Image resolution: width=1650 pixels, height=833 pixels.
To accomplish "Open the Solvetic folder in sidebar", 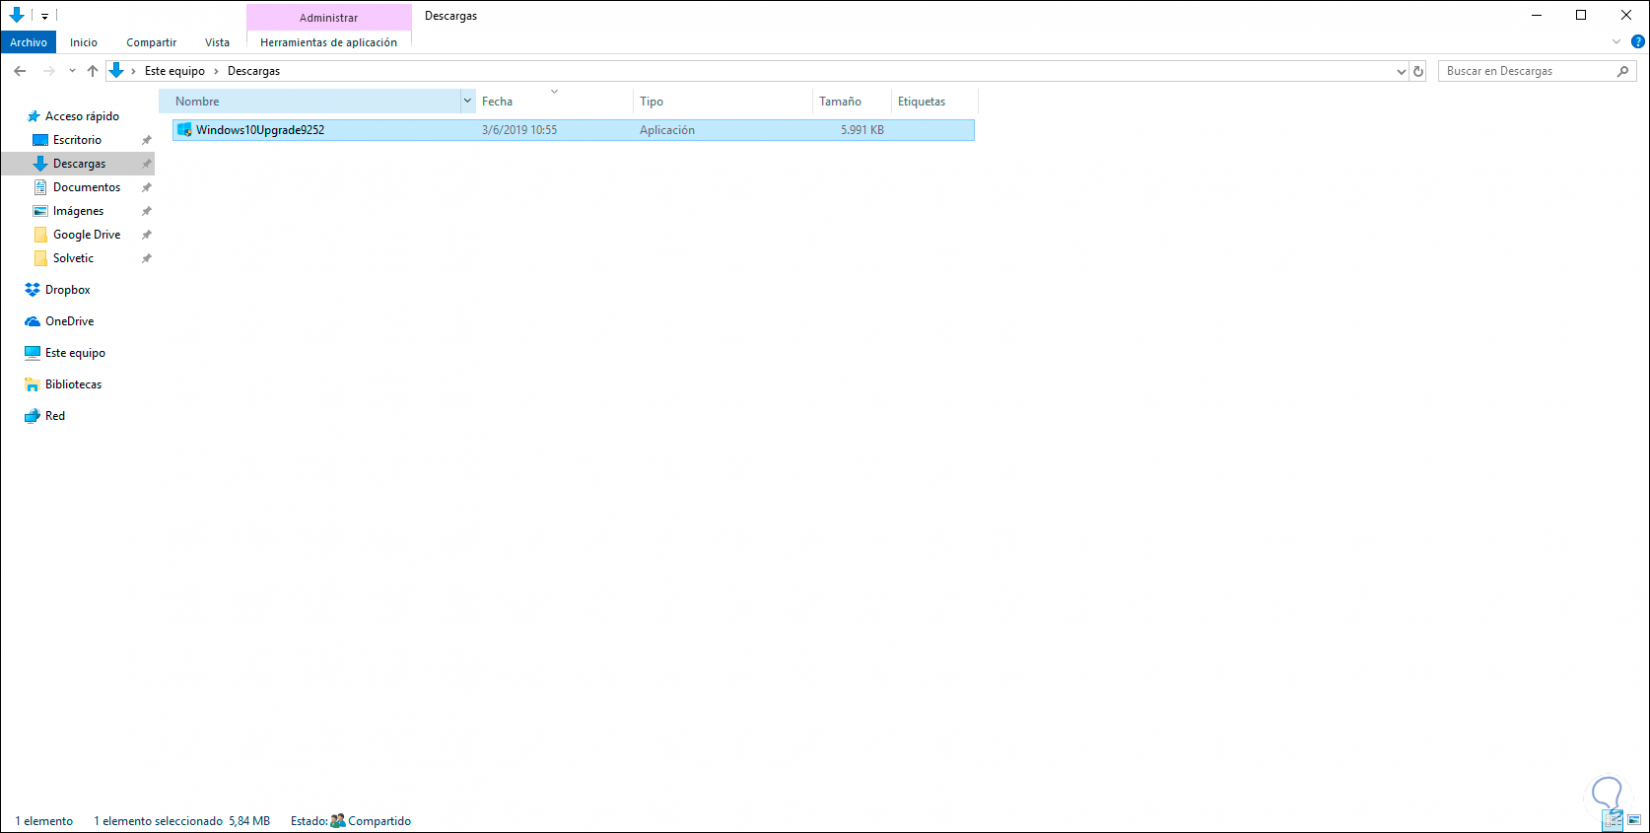I will 73,258.
